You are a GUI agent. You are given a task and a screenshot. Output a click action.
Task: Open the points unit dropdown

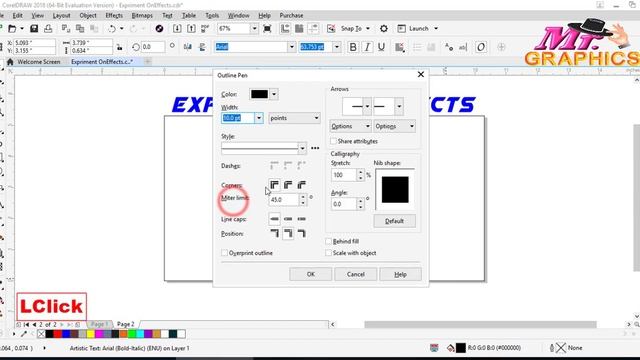pyautogui.click(x=294, y=118)
